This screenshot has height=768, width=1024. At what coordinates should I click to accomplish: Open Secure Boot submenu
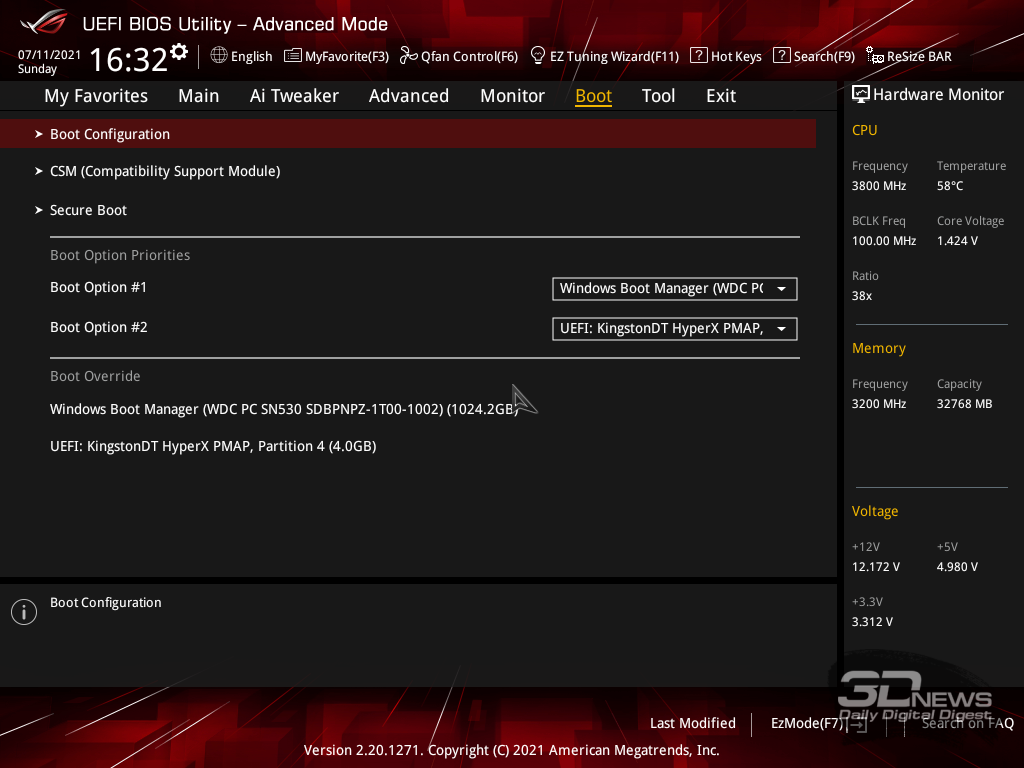88,210
